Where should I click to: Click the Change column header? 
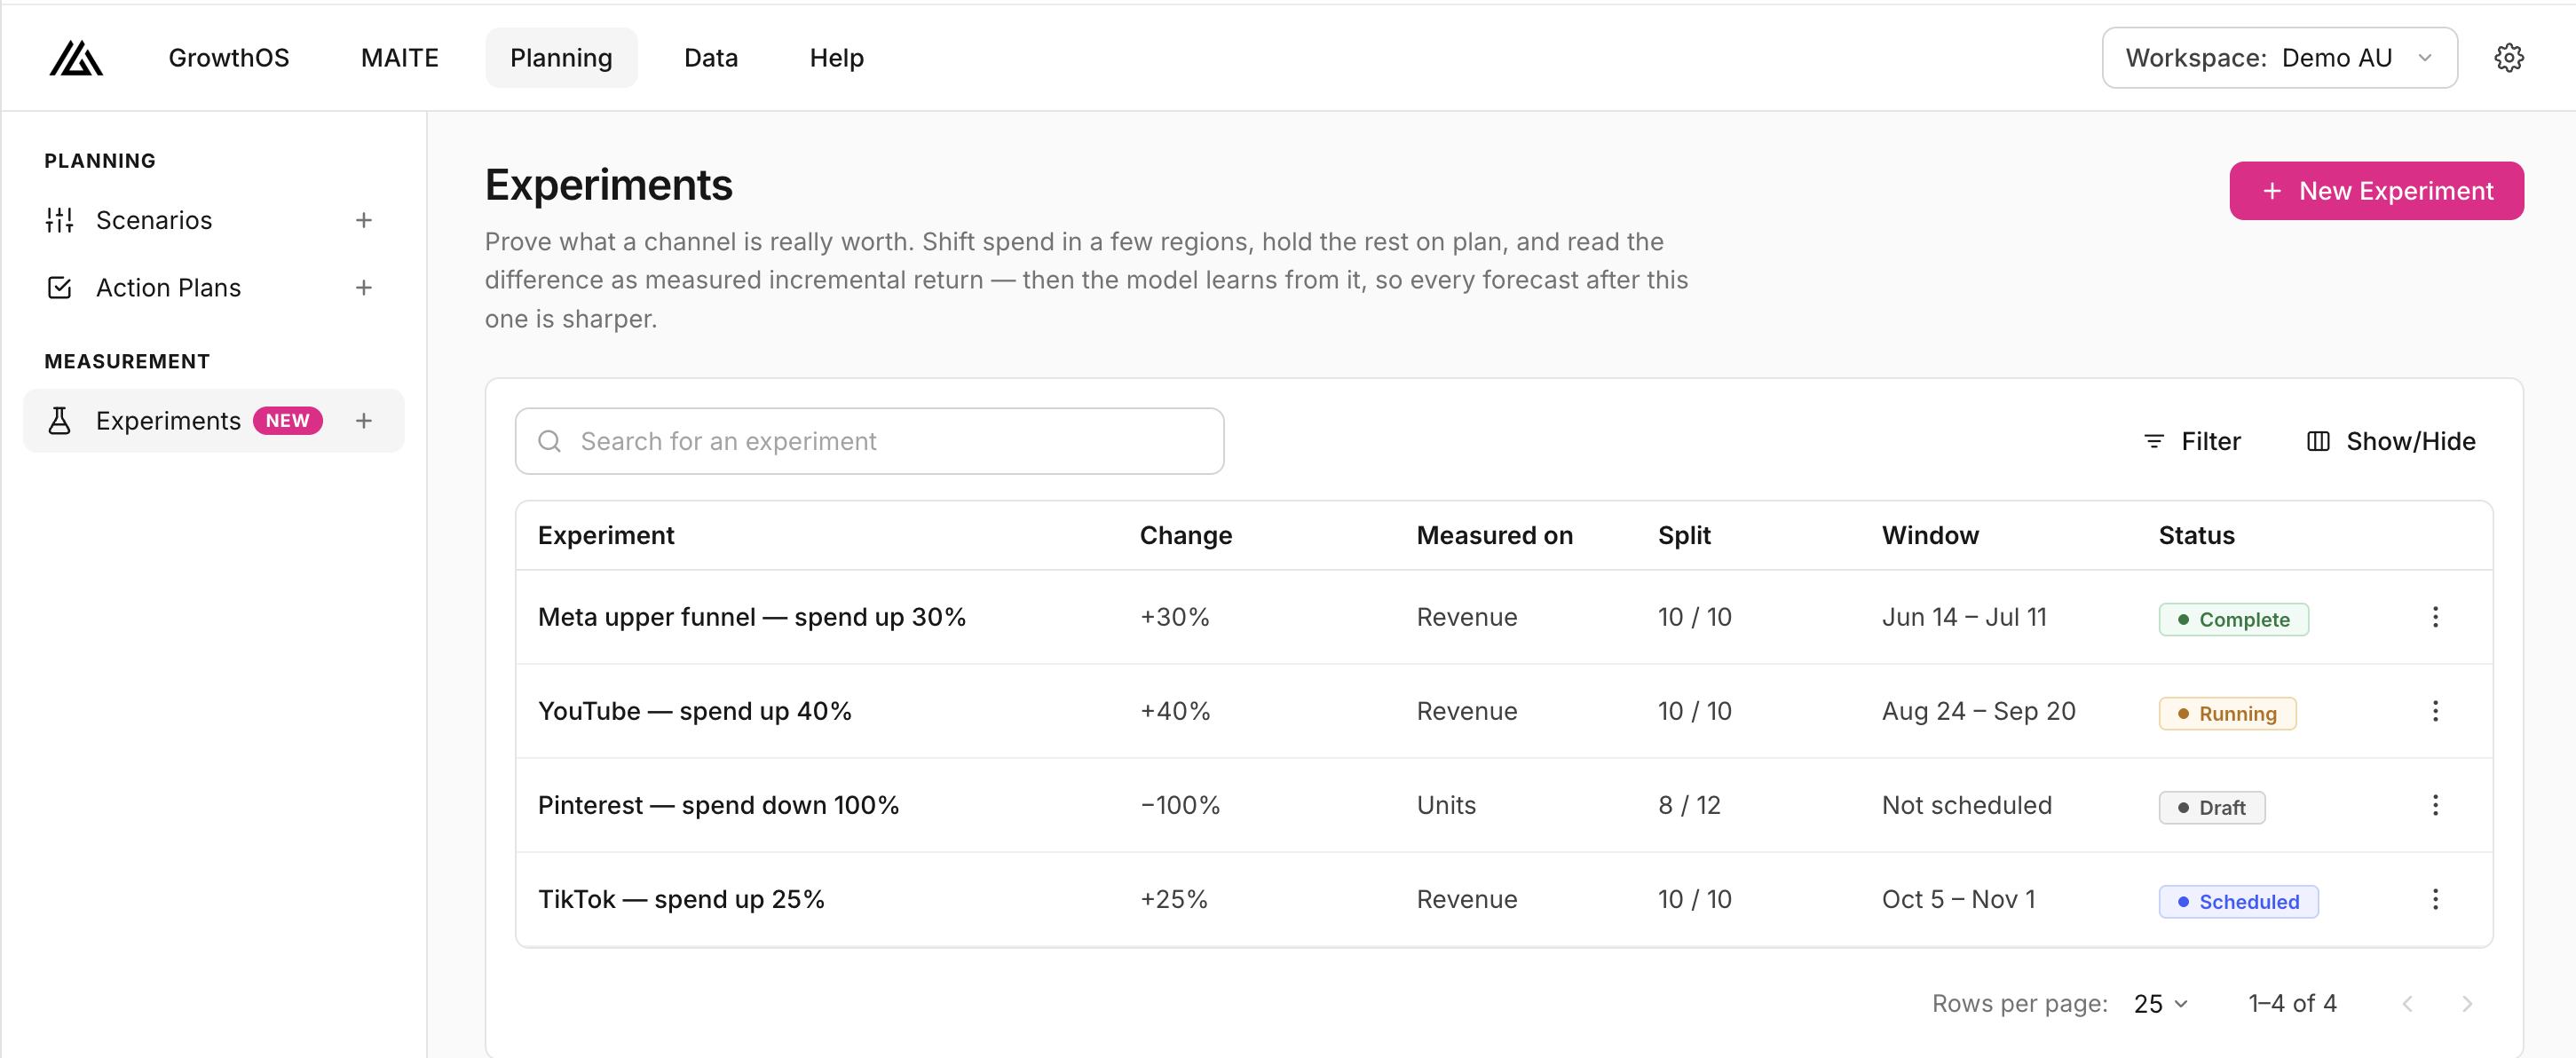[x=1185, y=535]
